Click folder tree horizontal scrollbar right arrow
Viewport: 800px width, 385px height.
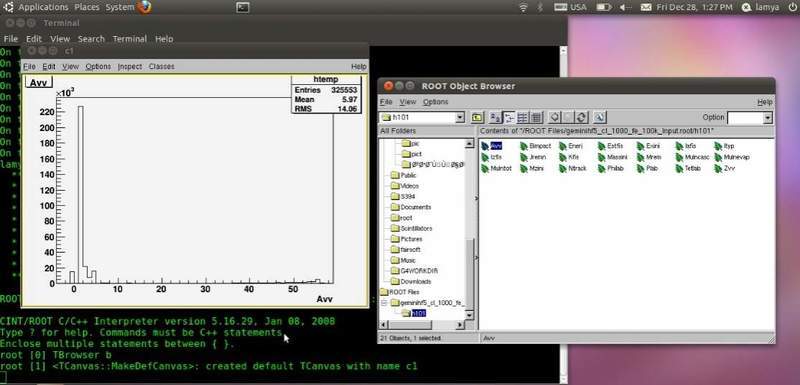coord(460,325)
